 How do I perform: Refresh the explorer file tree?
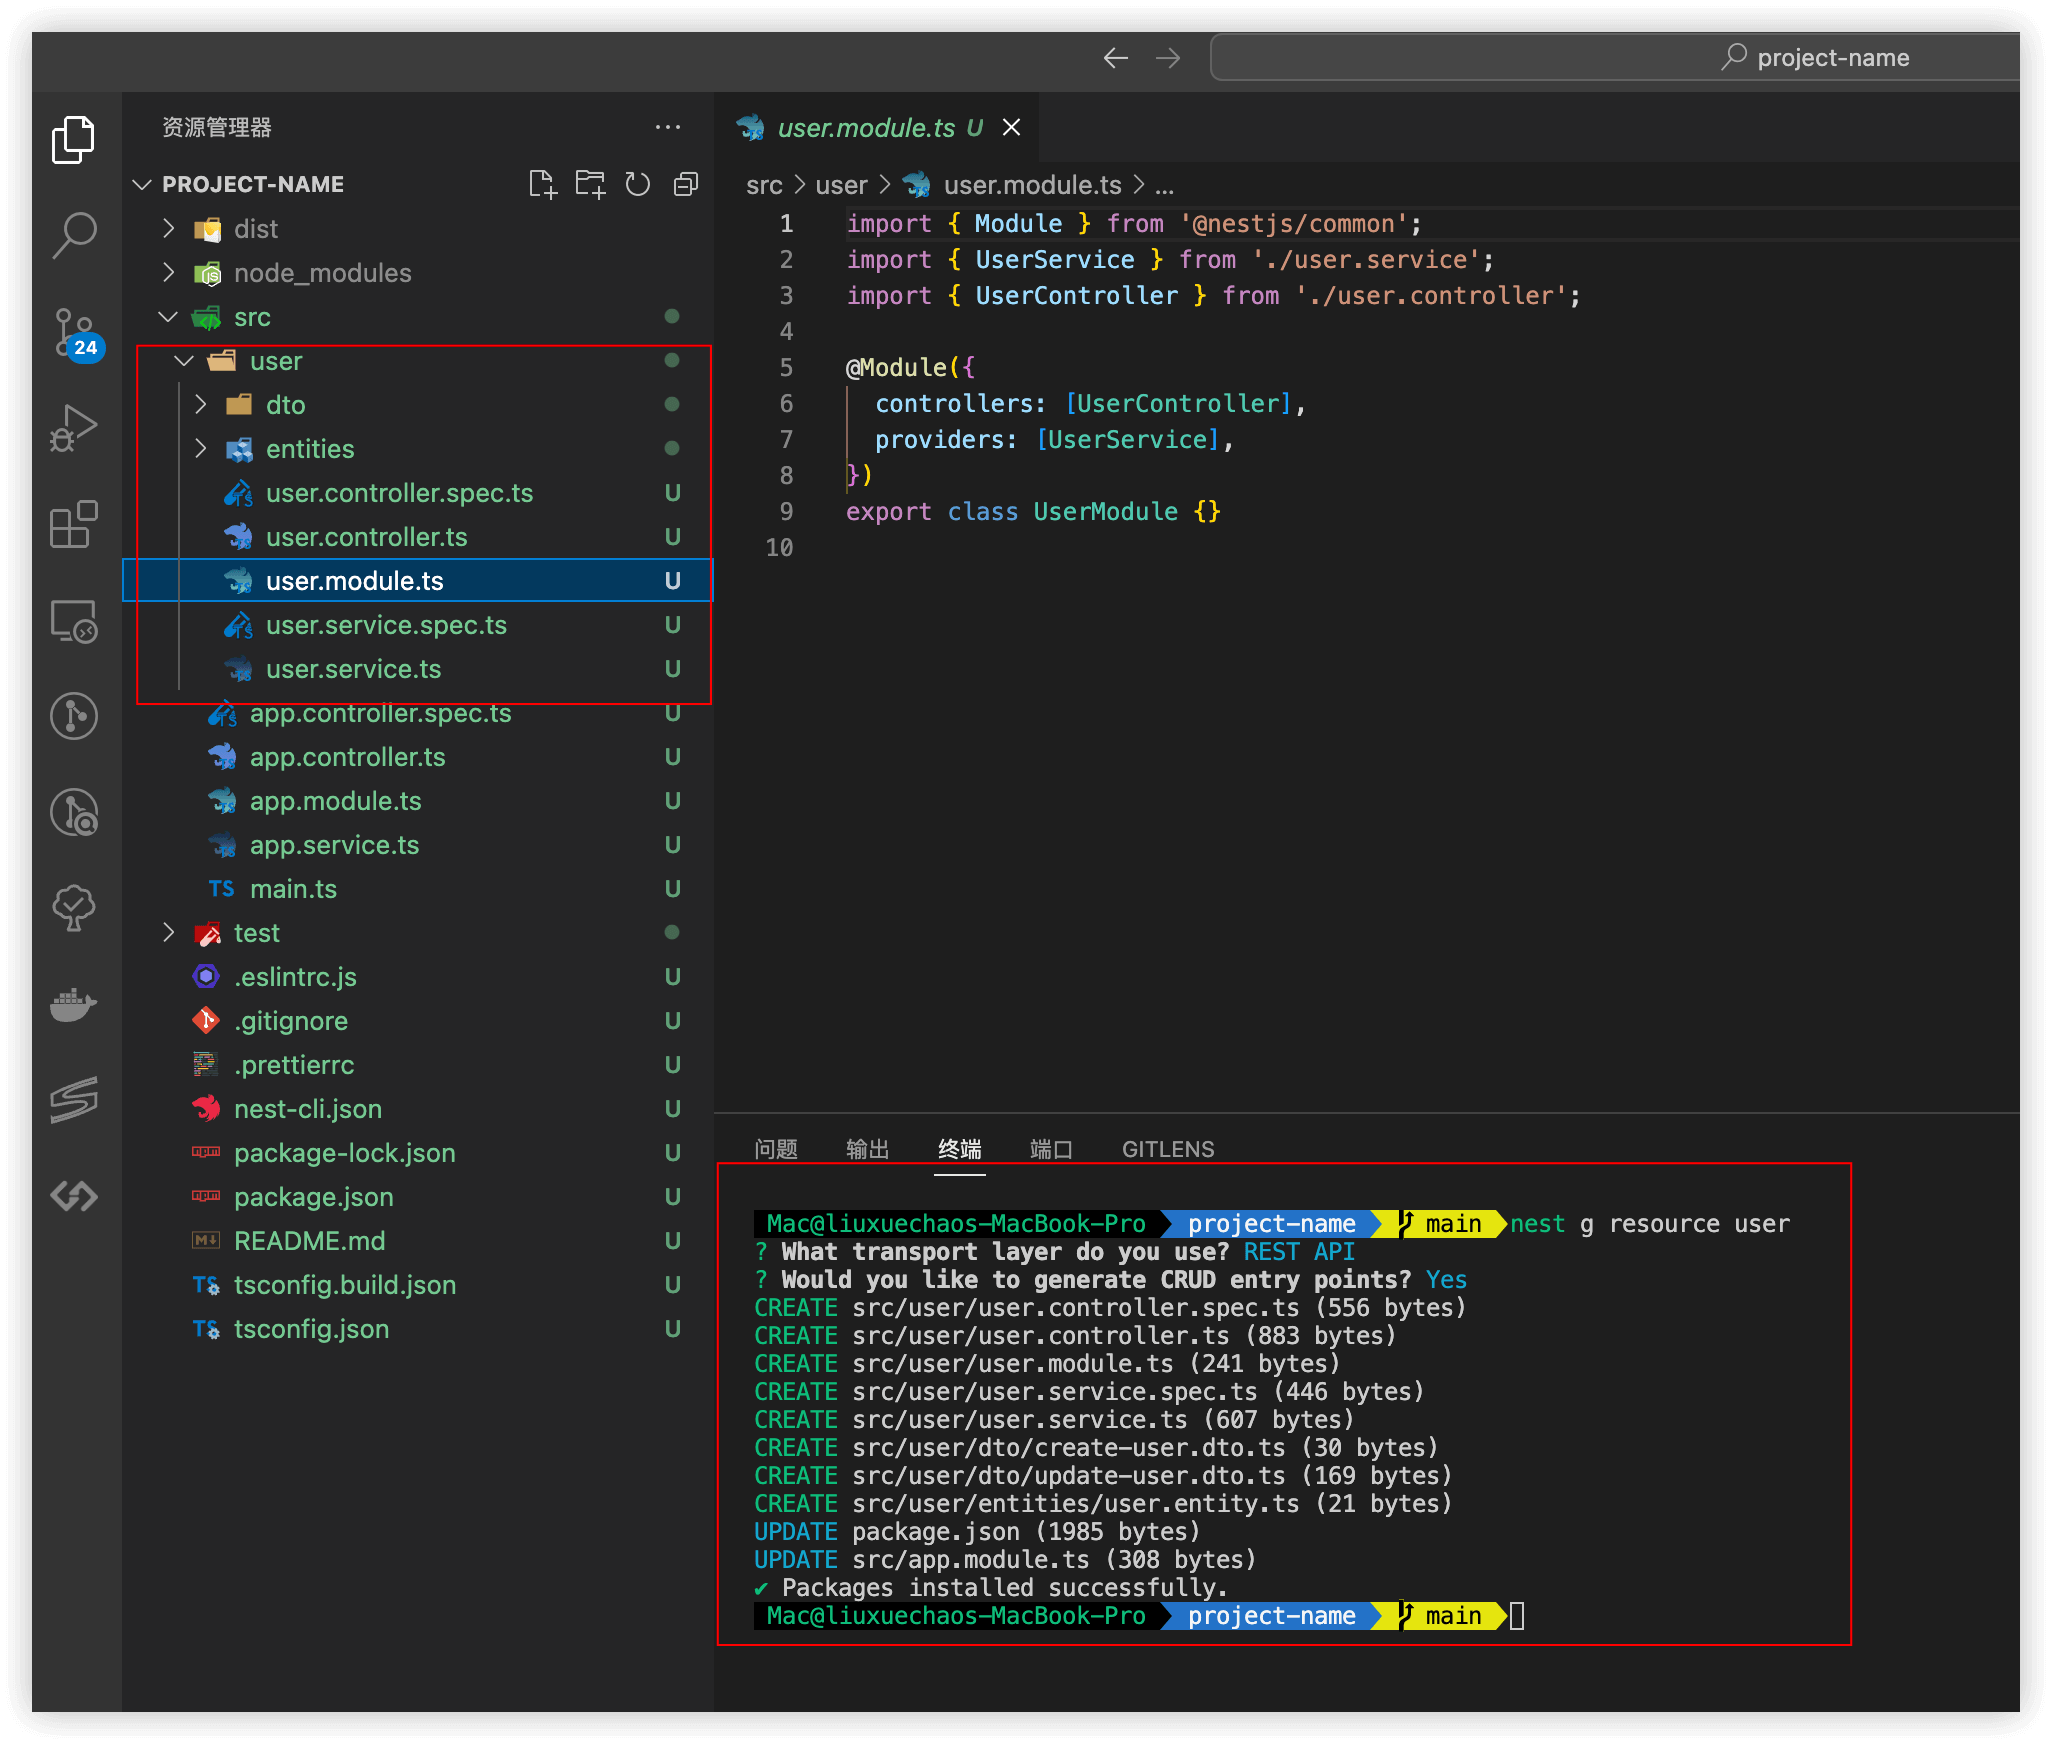click(x=637, y=184)
